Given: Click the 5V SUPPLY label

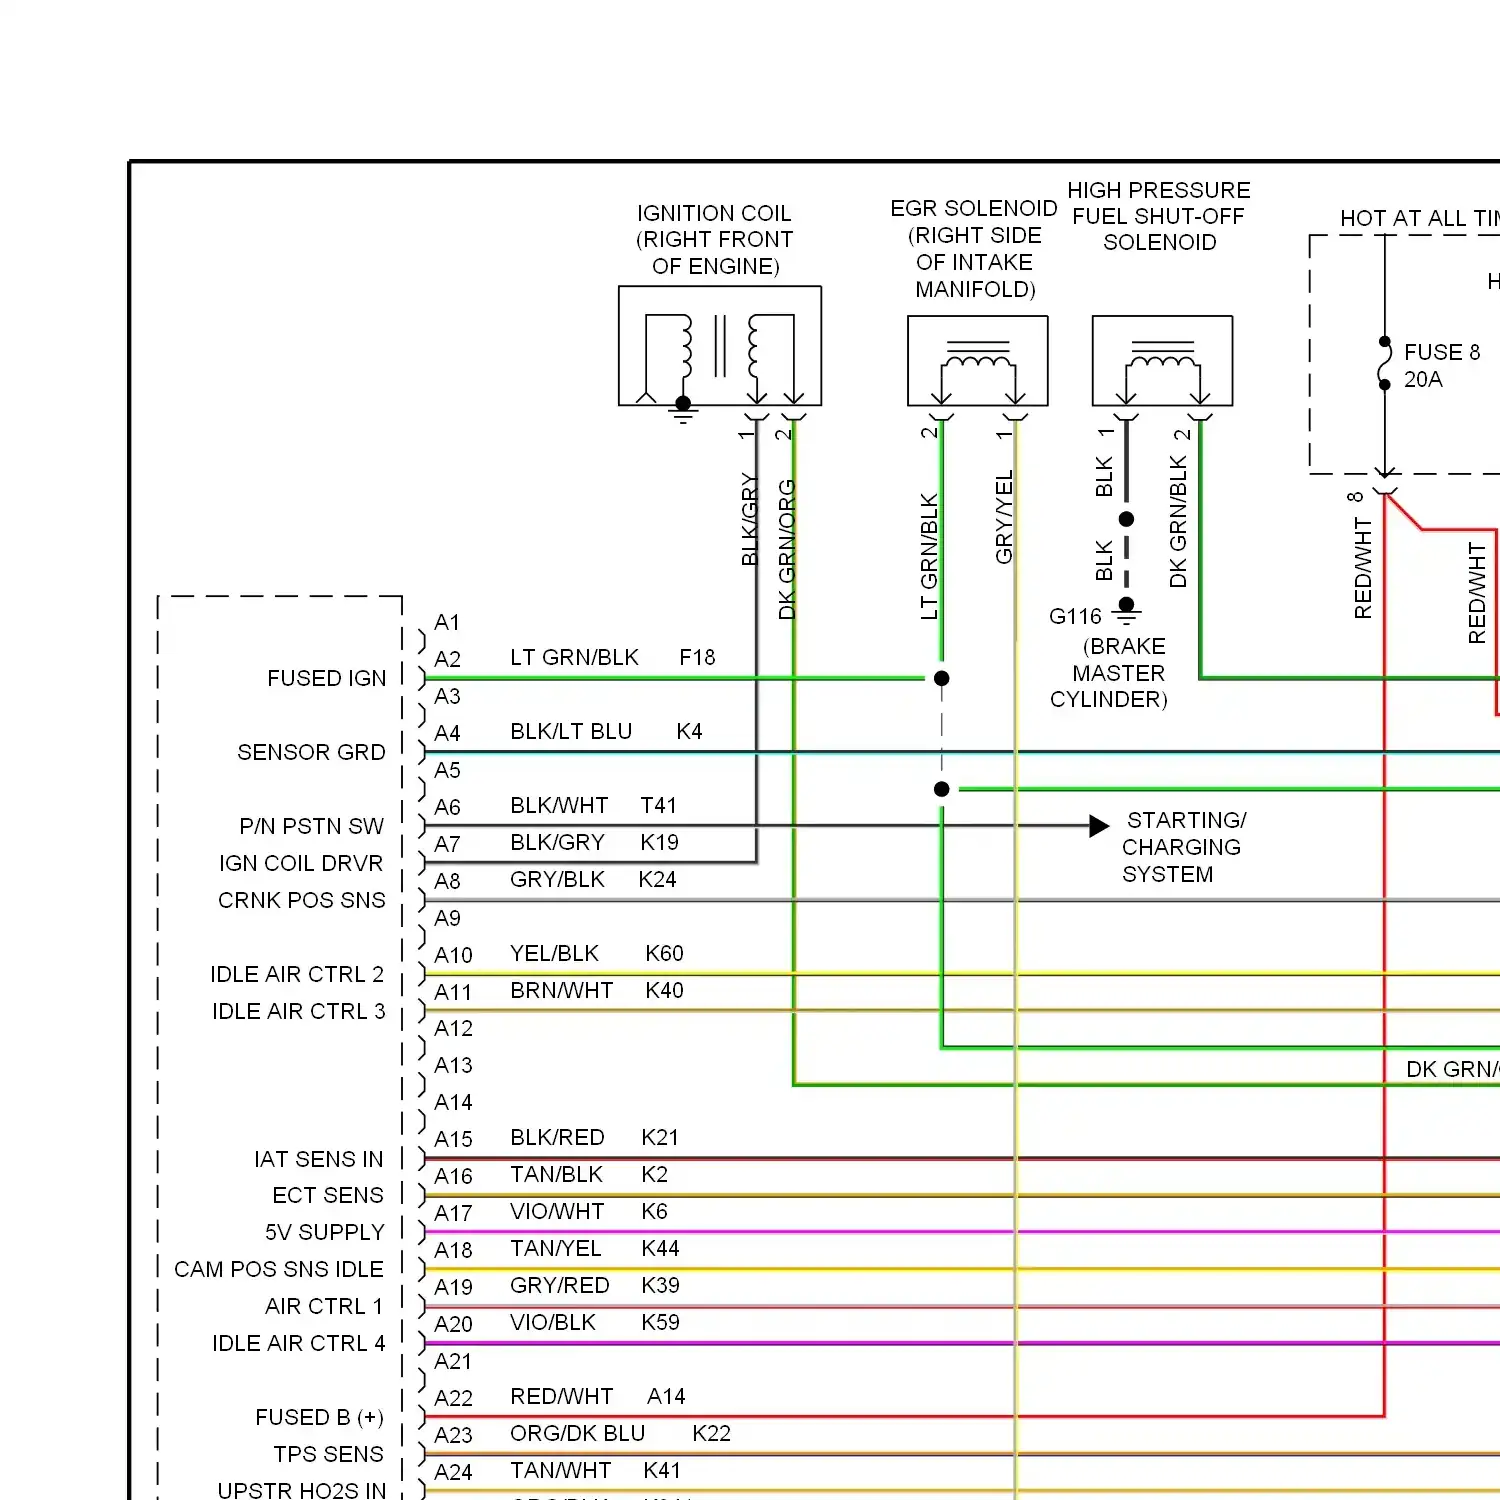Looking at the screenshot, I should click(x=325, y=1232).
